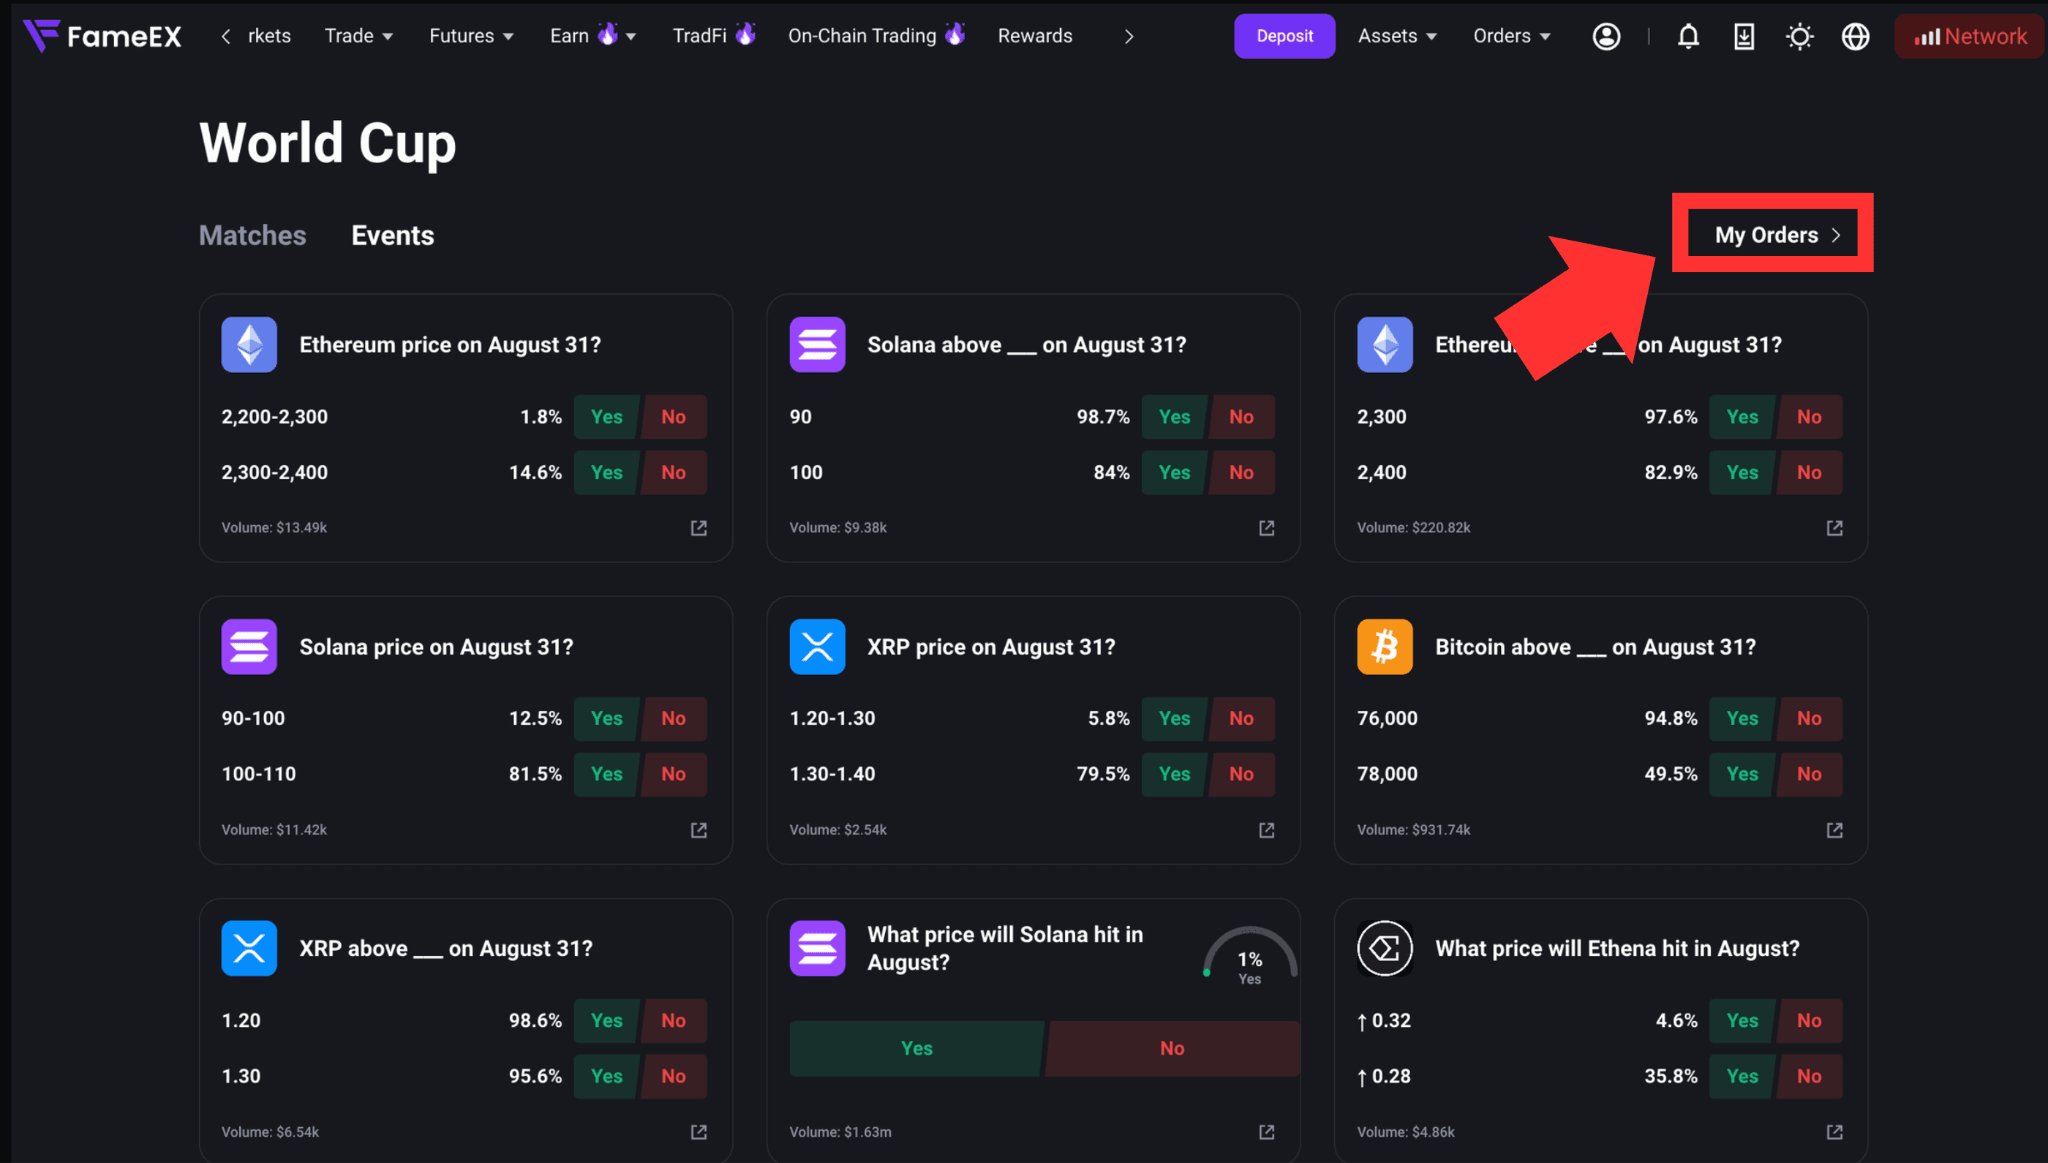The width and height of the screenshot is (2048, 1163).
Task: Click the Solana icon on Solana price card
Action: (x=249, y=647)
